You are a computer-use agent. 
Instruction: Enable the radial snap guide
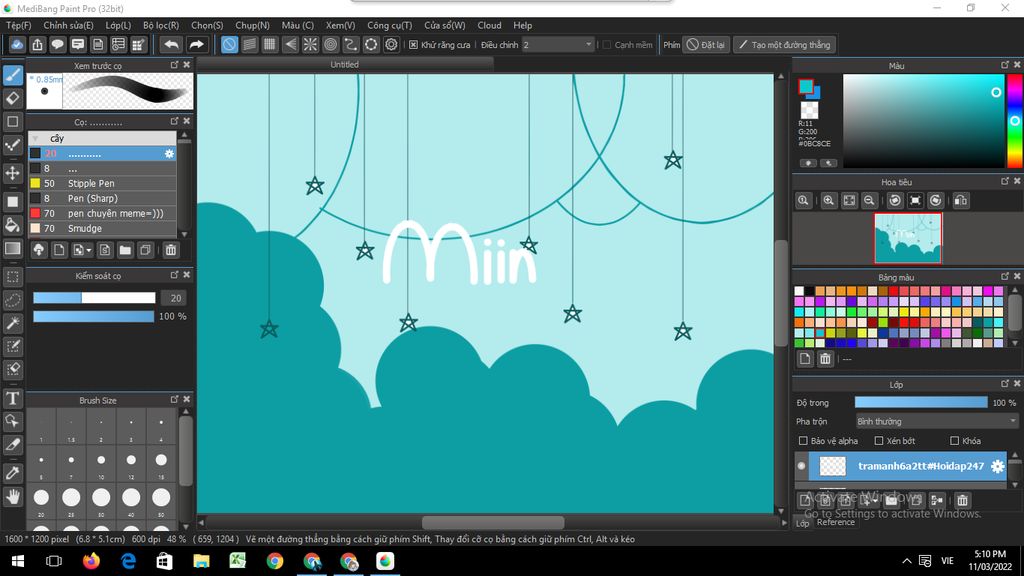310,44
